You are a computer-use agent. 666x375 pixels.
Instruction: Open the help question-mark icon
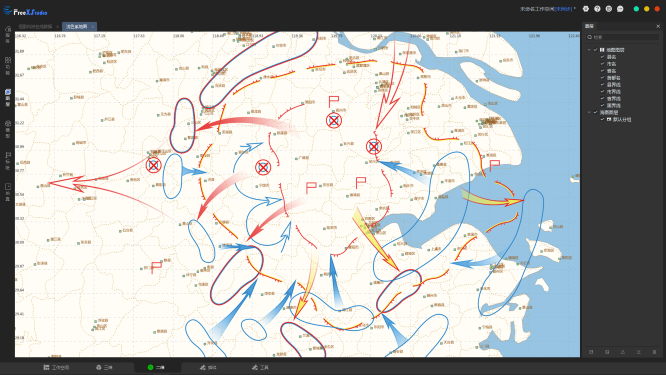[x=597, y=8]
